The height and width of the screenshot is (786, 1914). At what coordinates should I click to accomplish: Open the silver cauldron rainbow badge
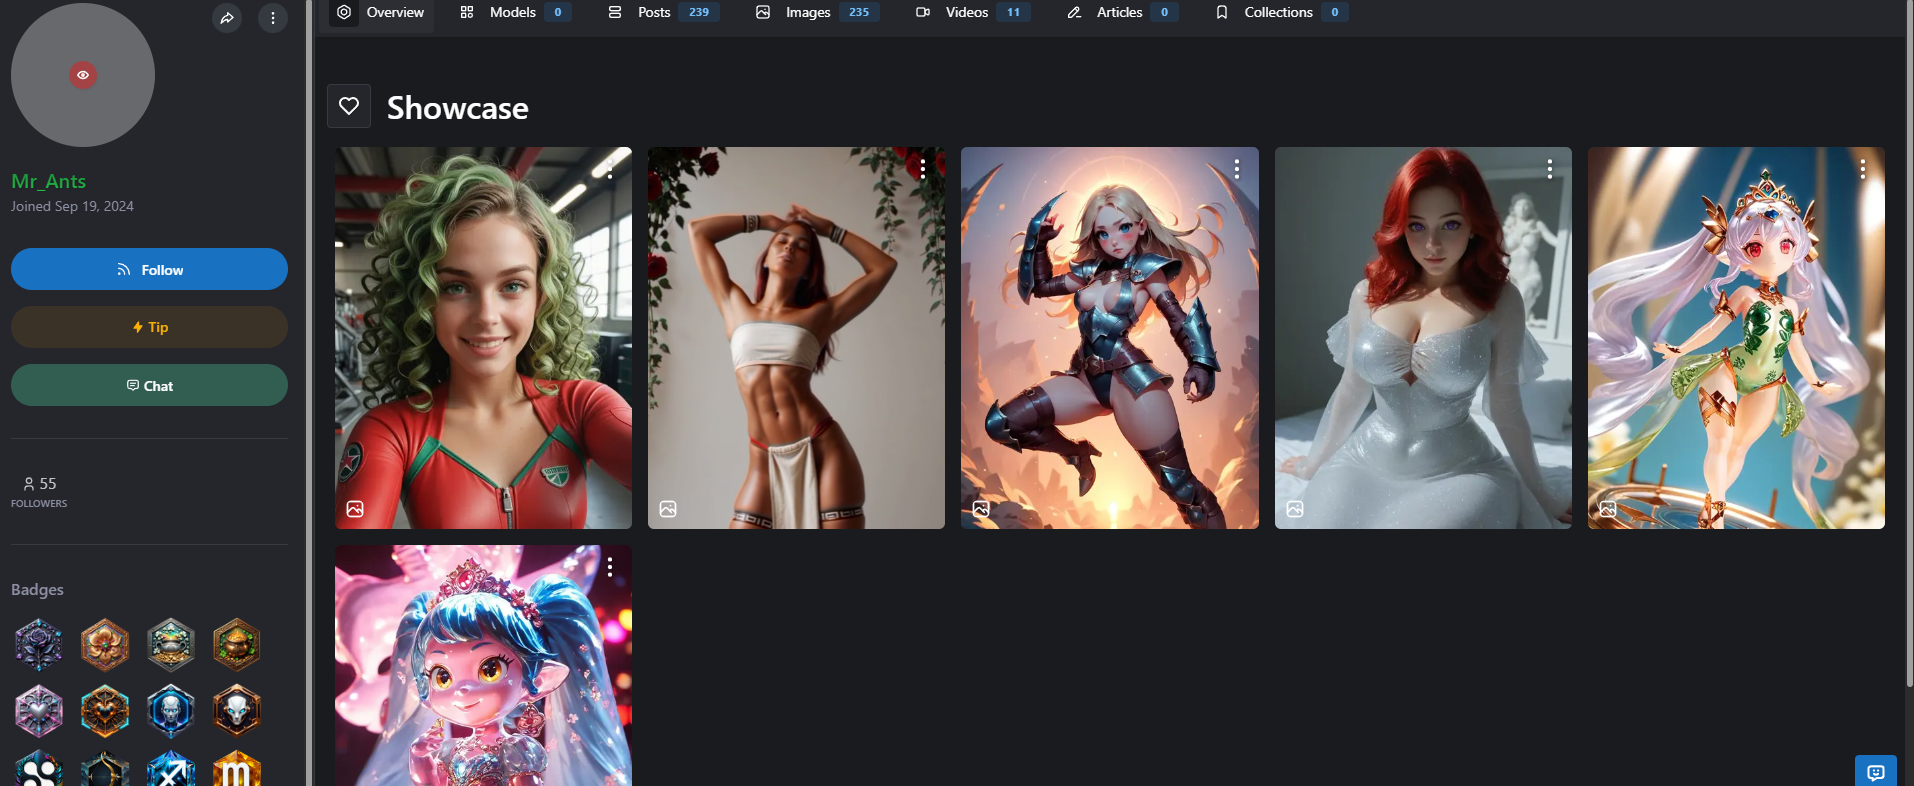pyautogui.click(x=171, y=644)
